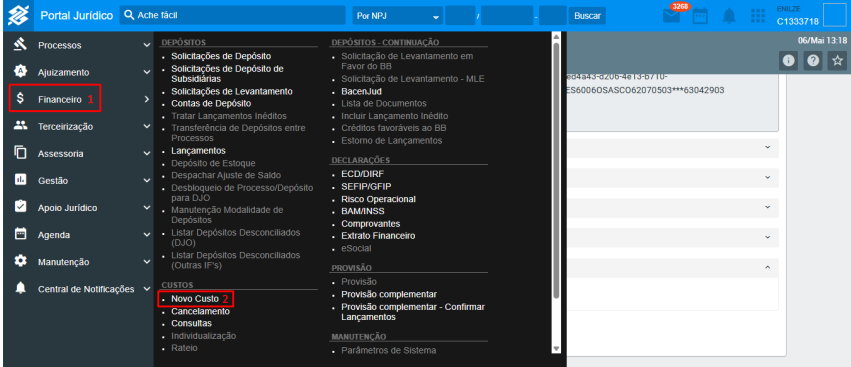This screenshot has width=851, height=367.
Task: Click the info icon button
Action: coord(789,61)
